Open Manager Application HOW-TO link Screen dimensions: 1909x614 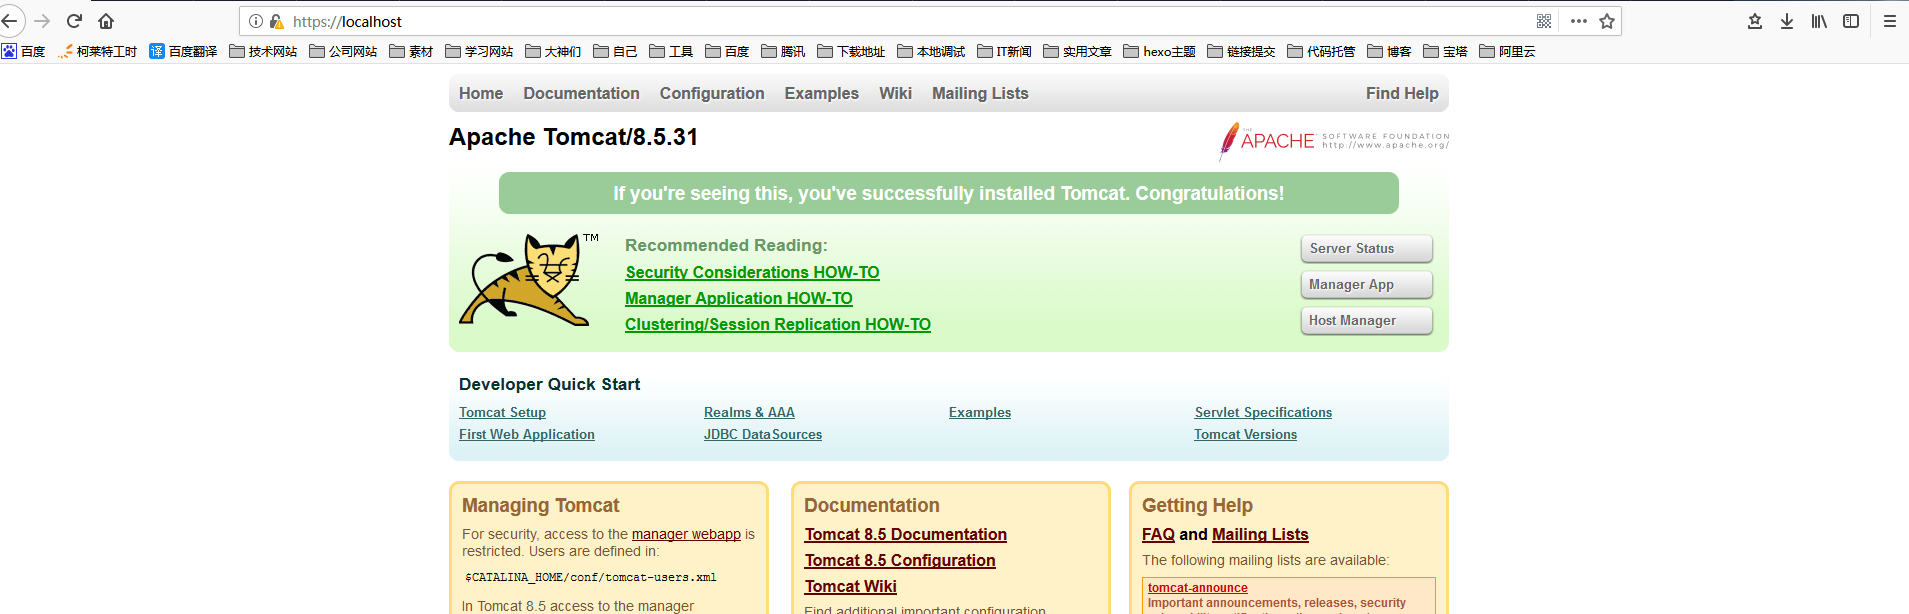(x=739, y=298)
